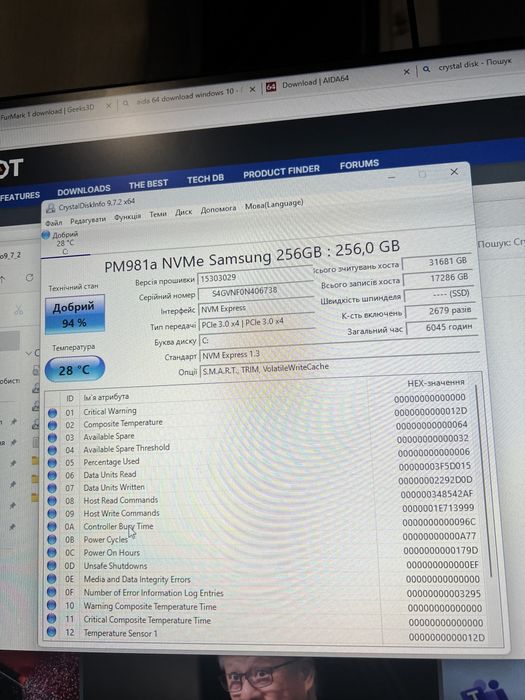Click the status icon for Number of Error Information Log Entries
The width and height of the screenshot is (525, 700).
52,592
